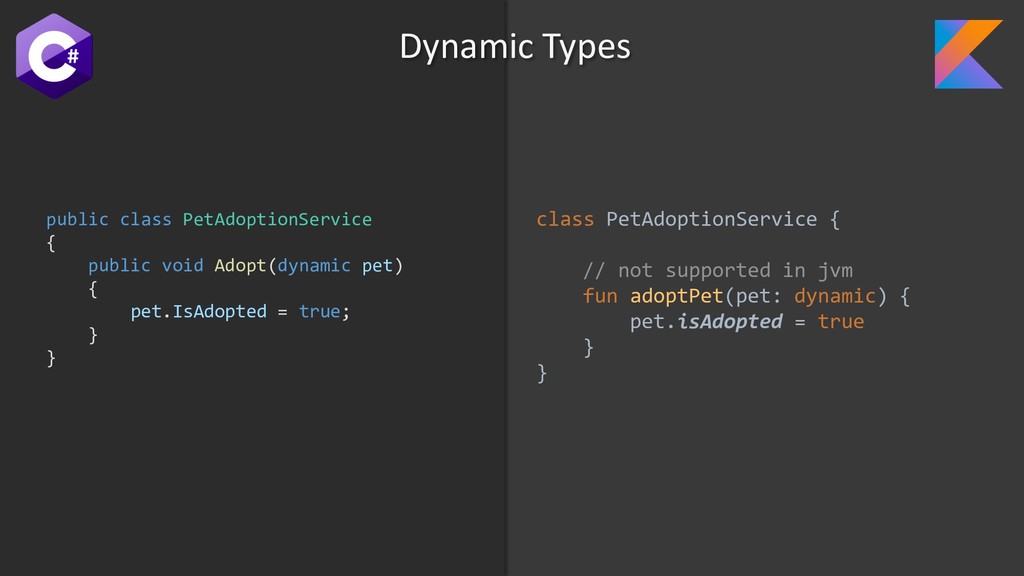
Task: Select the 'Dynamic Types' slide title
Action: point(515,47)
